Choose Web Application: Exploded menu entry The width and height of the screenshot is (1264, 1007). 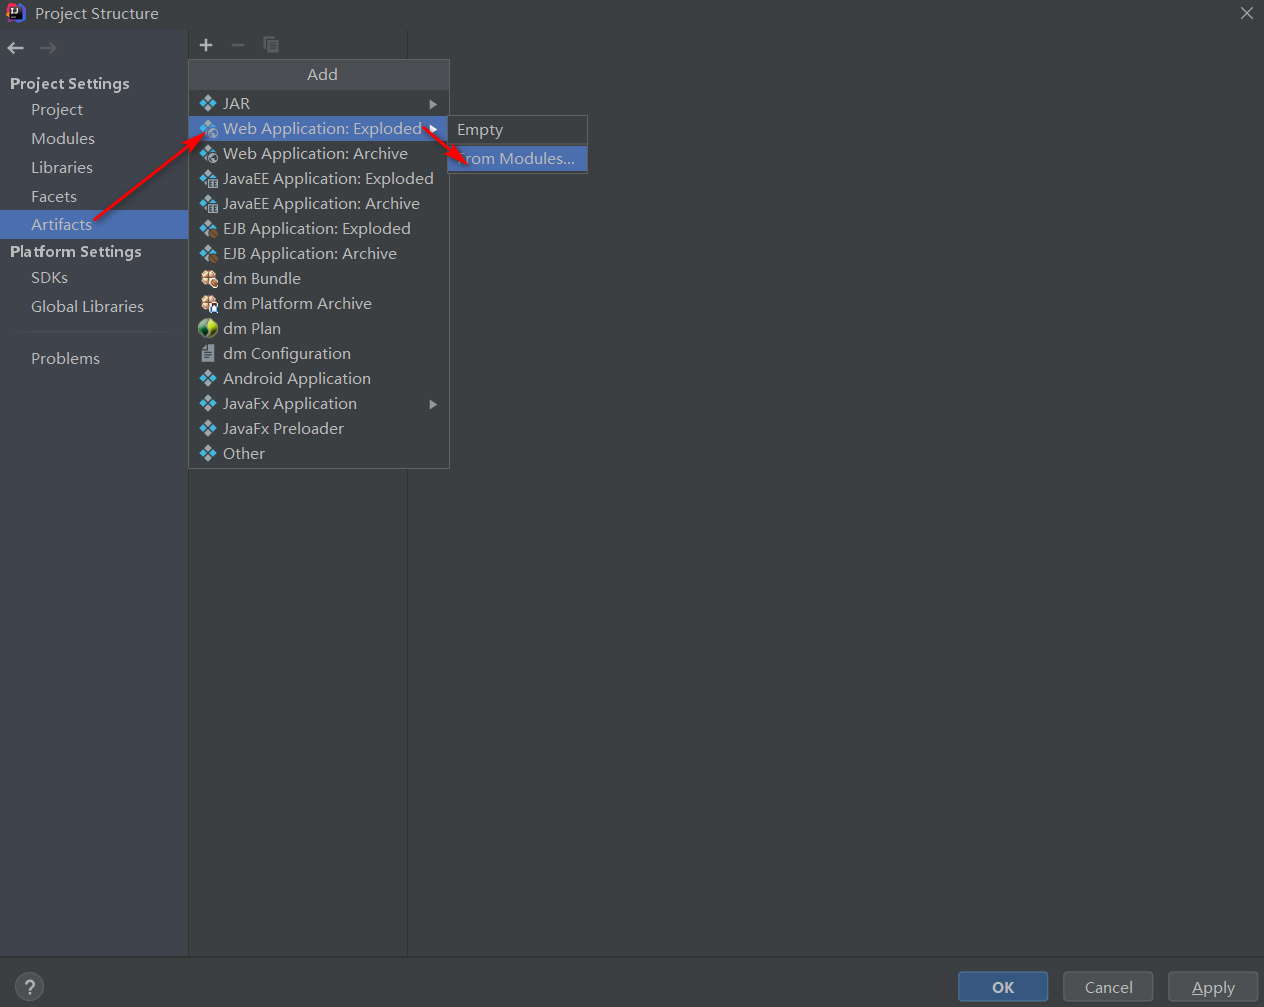point(319,129)
